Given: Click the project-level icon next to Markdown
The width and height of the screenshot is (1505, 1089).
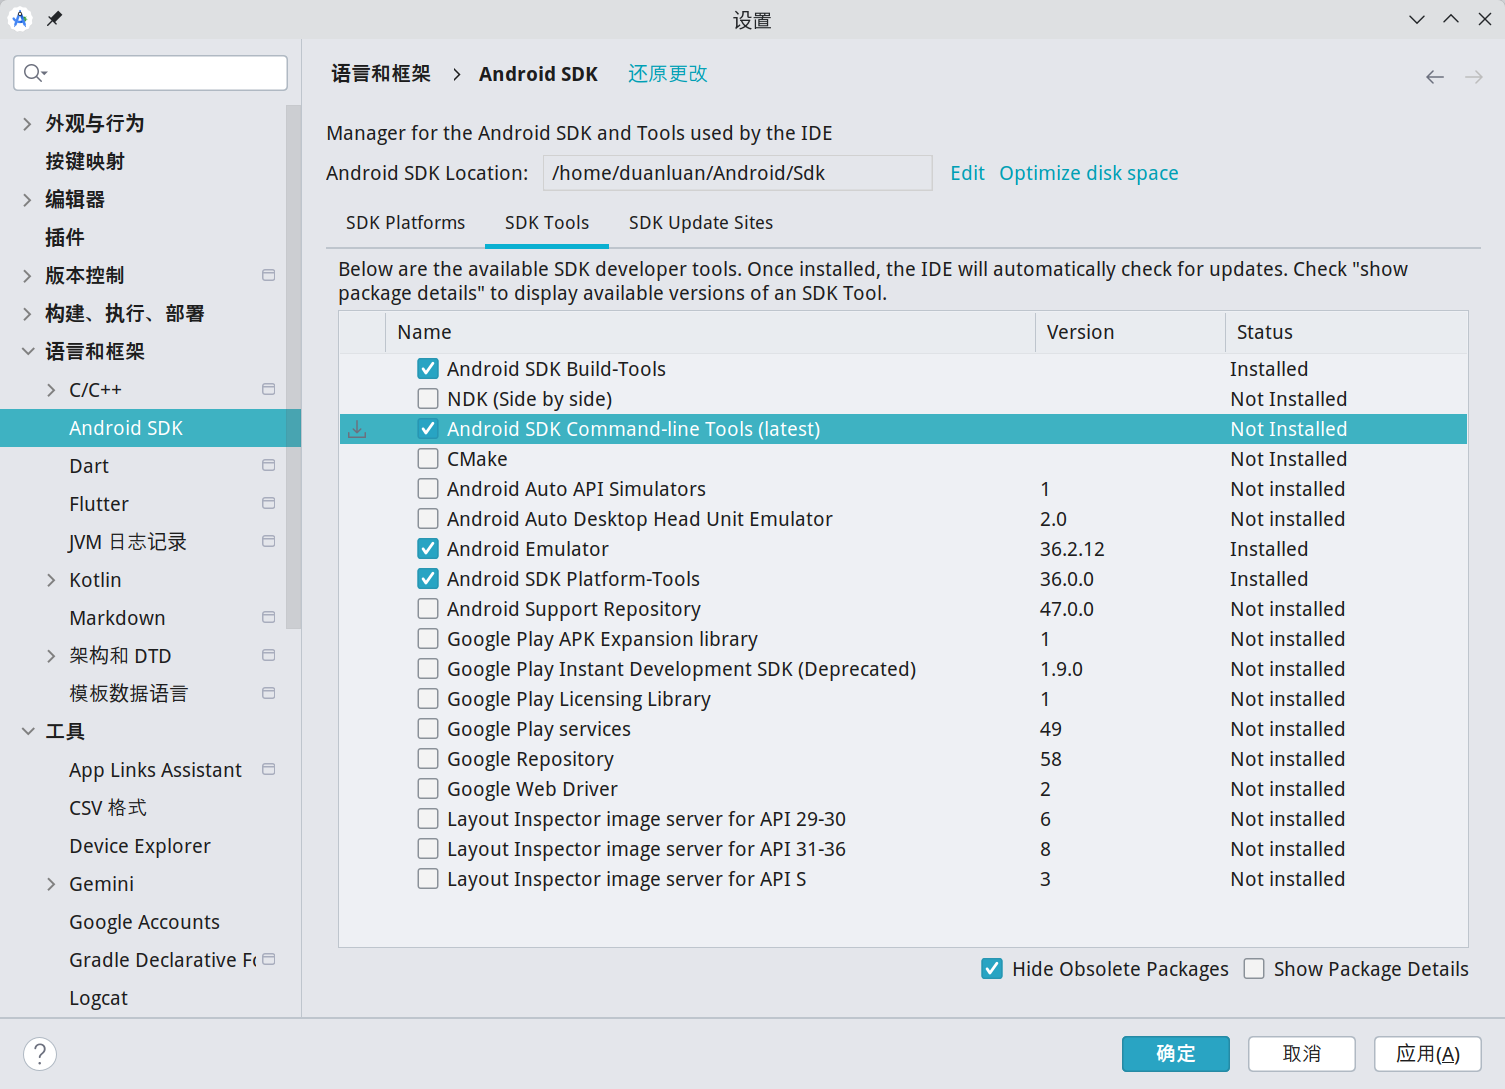Looking at the screenshot, I should (268, 617).
